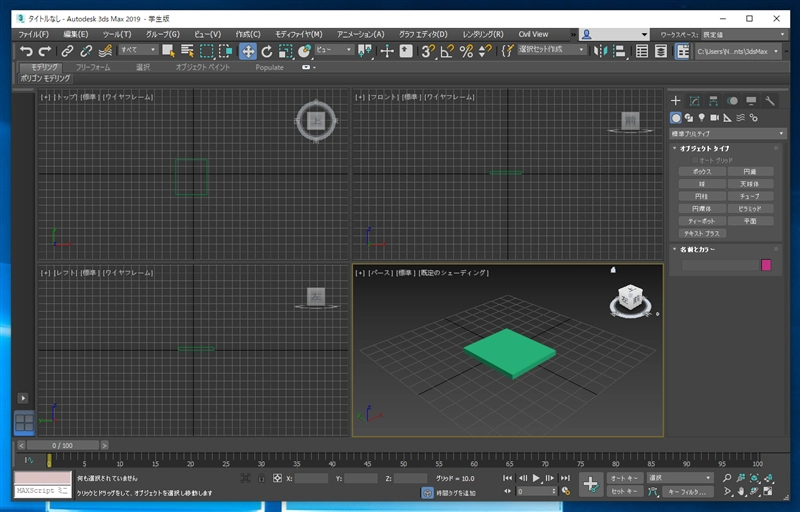Toggle the 3D Snaps button
800x512 pixels.
click(x=428, y=51)
